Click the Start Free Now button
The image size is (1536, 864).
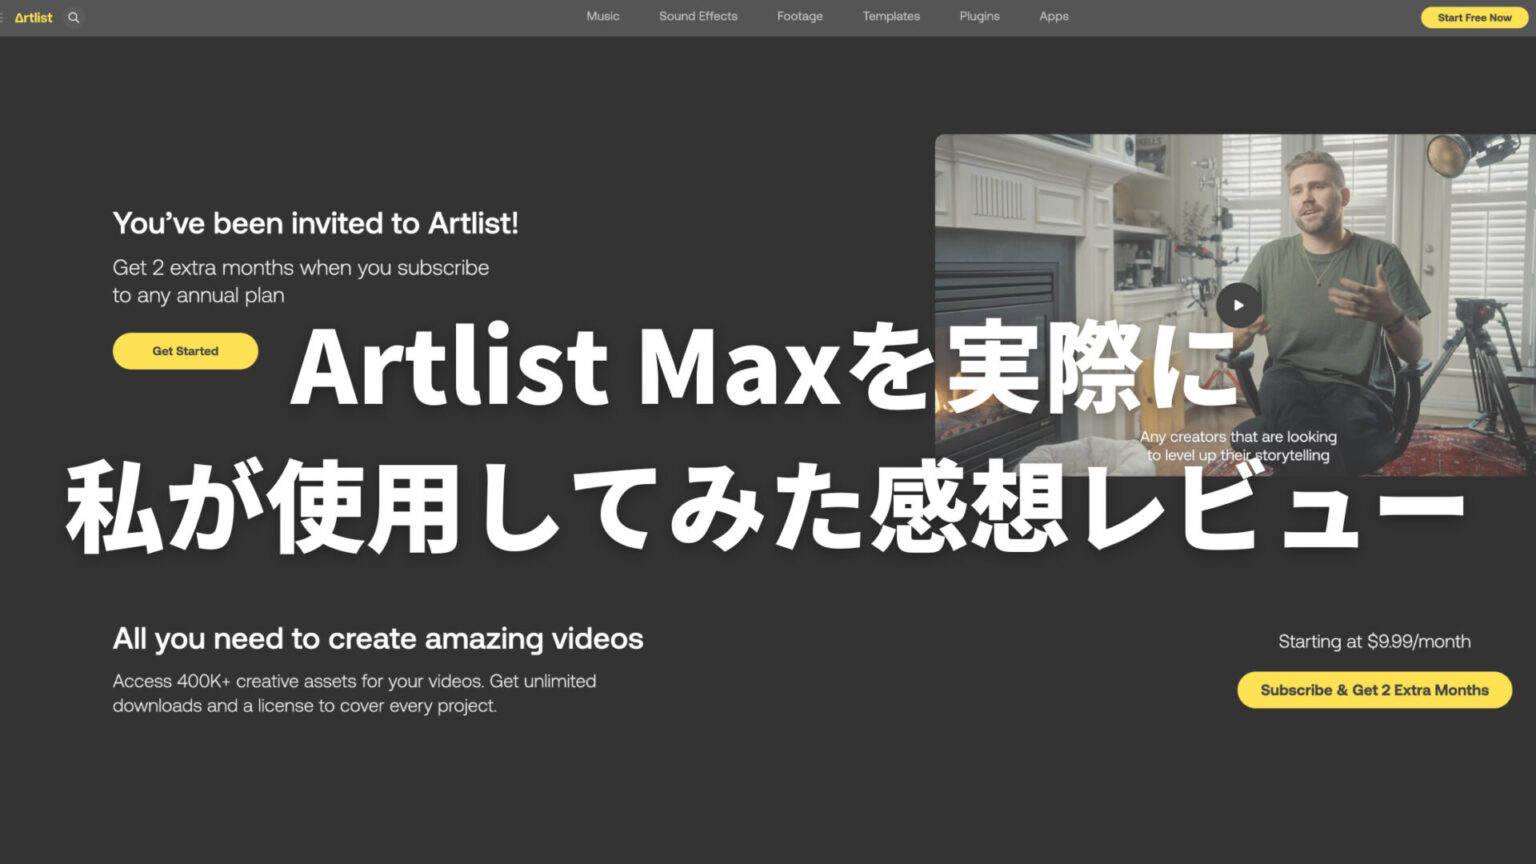click(x=1473, y=17)
